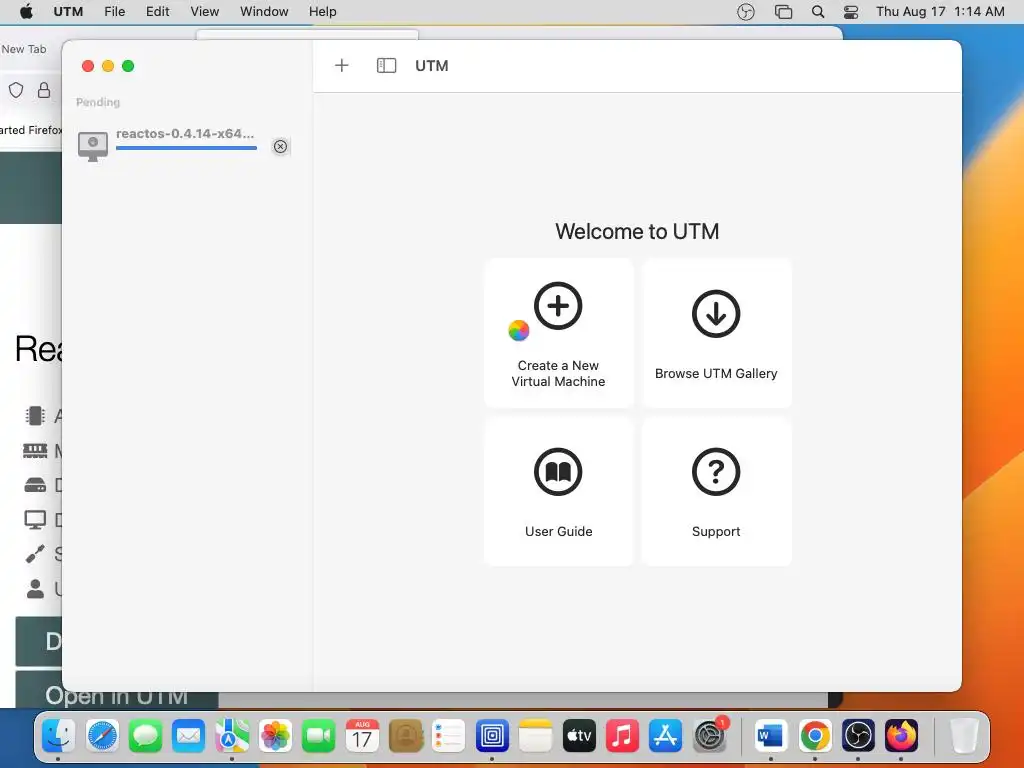Open Music from the Dock
The image size is (1024, 768).
tap(622, 736)
